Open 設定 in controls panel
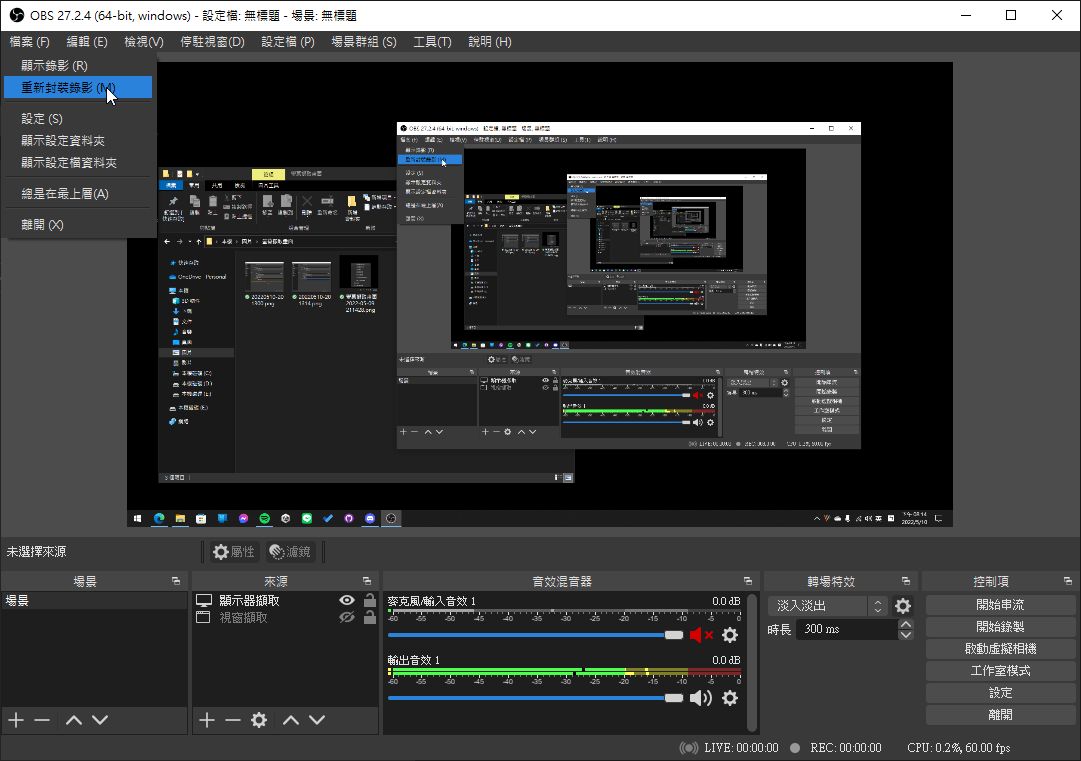This screenshot has width=1081, height=761. tap(1000, 693)
